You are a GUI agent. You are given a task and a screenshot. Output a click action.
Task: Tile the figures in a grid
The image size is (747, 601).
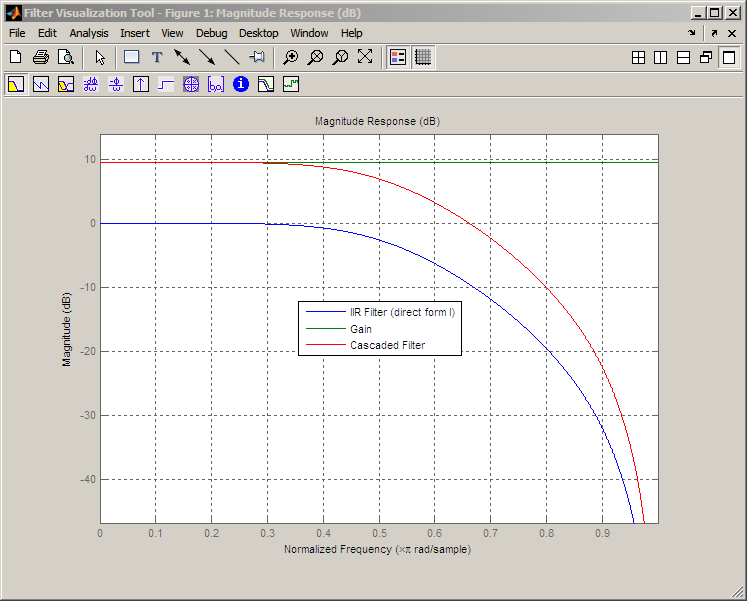[638, 58]
